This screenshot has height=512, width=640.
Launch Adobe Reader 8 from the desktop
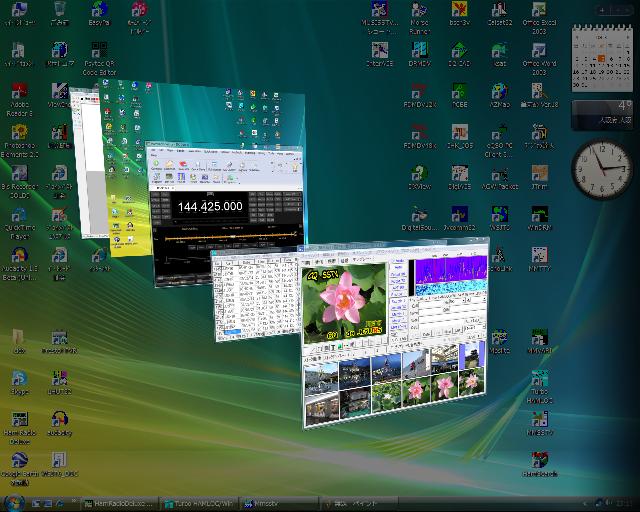click(x=19, y=100)
